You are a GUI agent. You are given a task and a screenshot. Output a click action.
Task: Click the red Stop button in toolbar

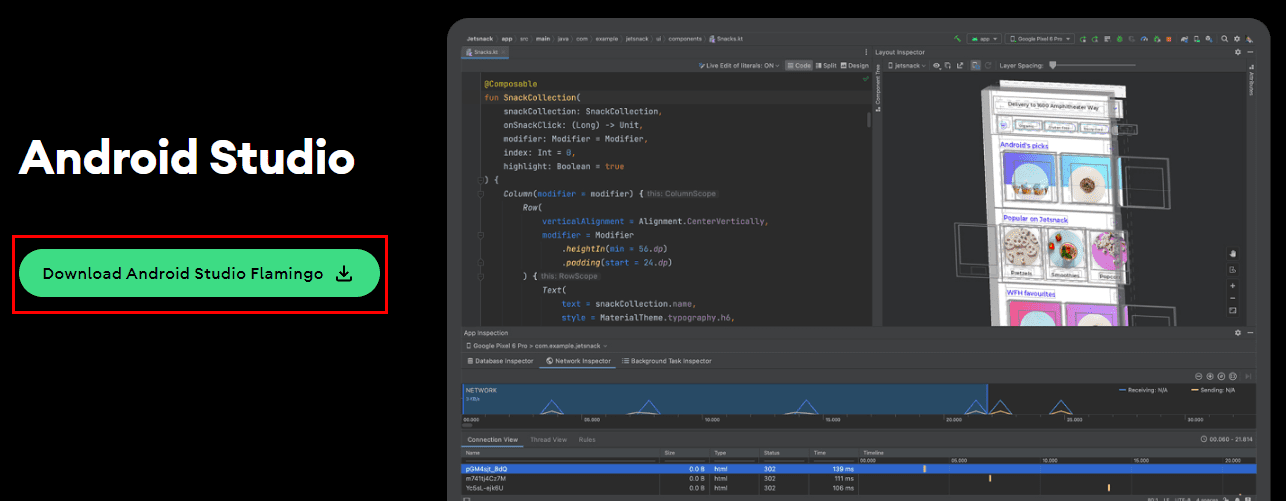[1168, 39]
